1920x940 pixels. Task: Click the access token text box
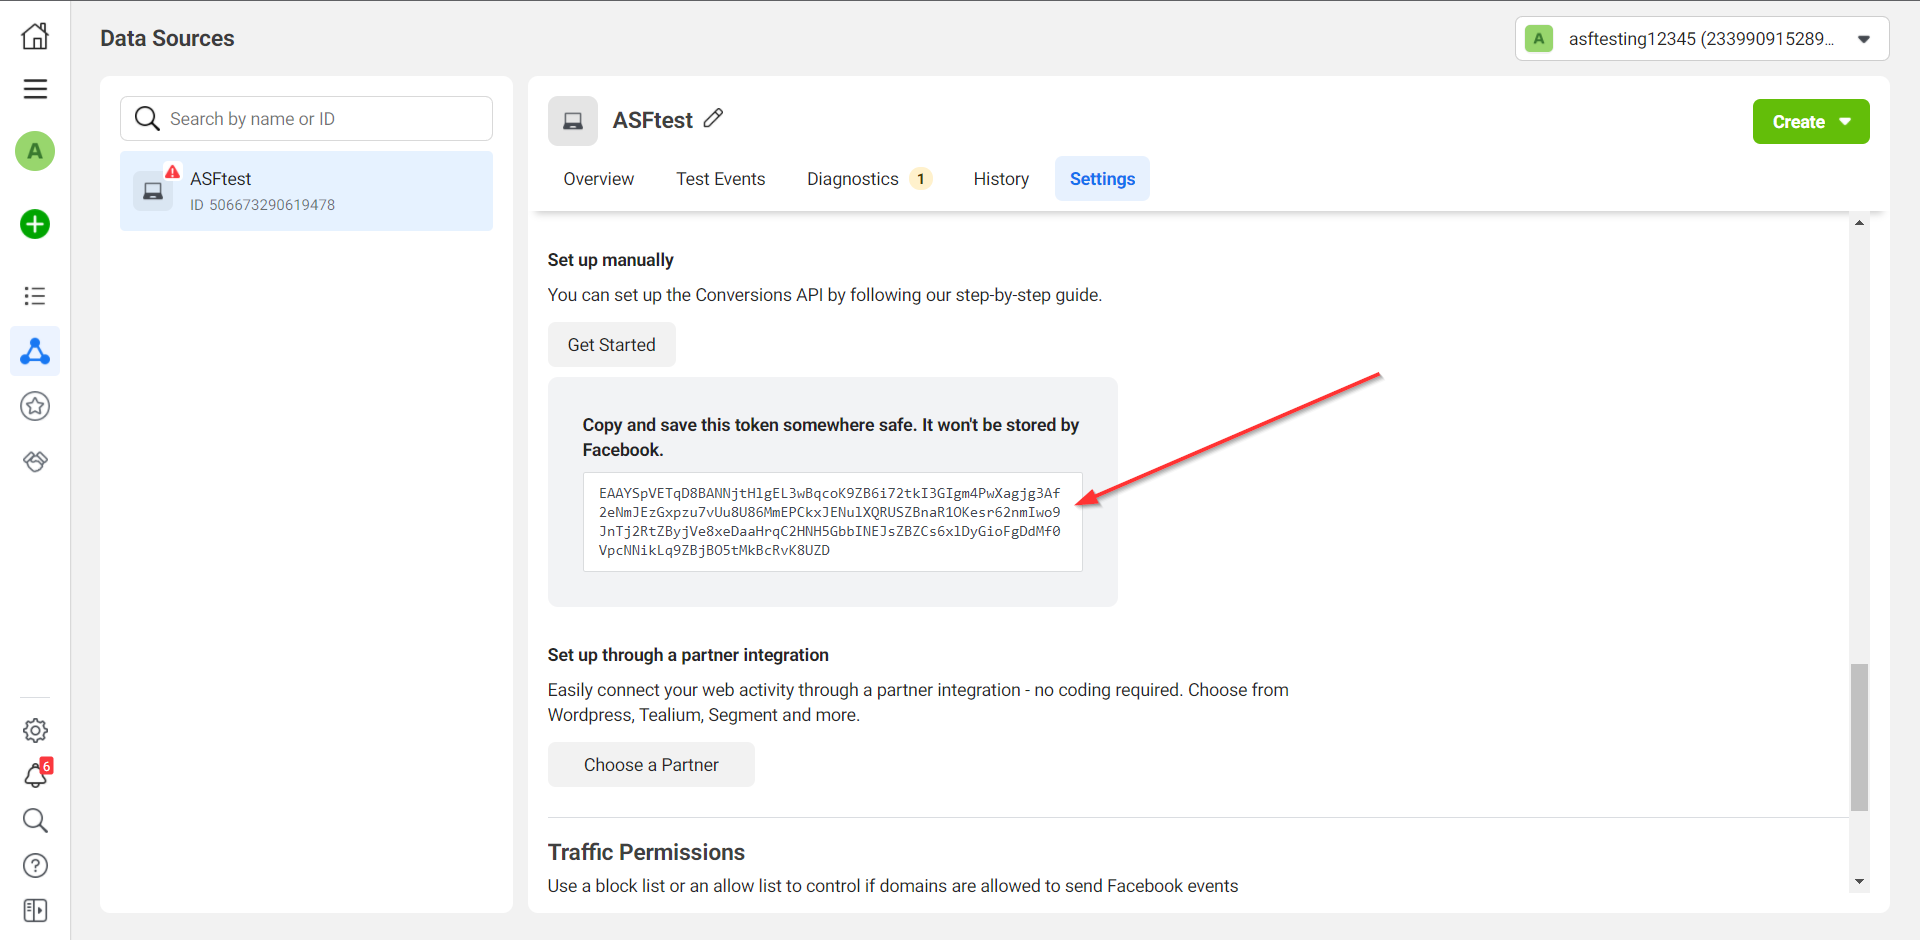coord(832,522)
